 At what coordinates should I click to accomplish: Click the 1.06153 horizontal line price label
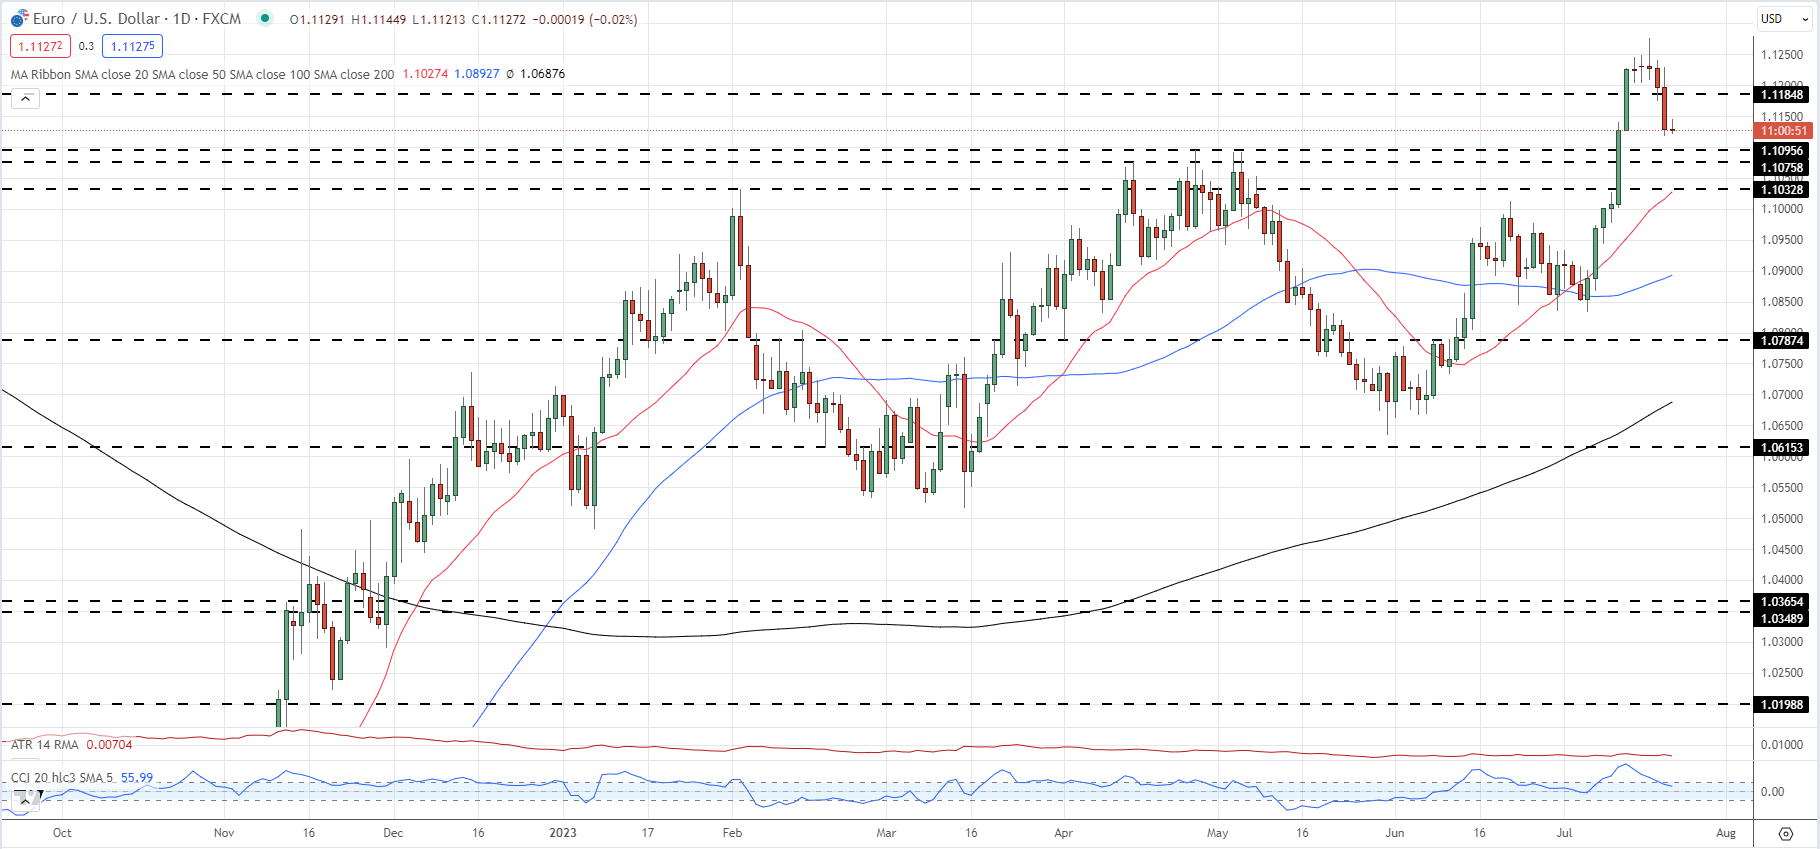click(x=1782, y=448)
